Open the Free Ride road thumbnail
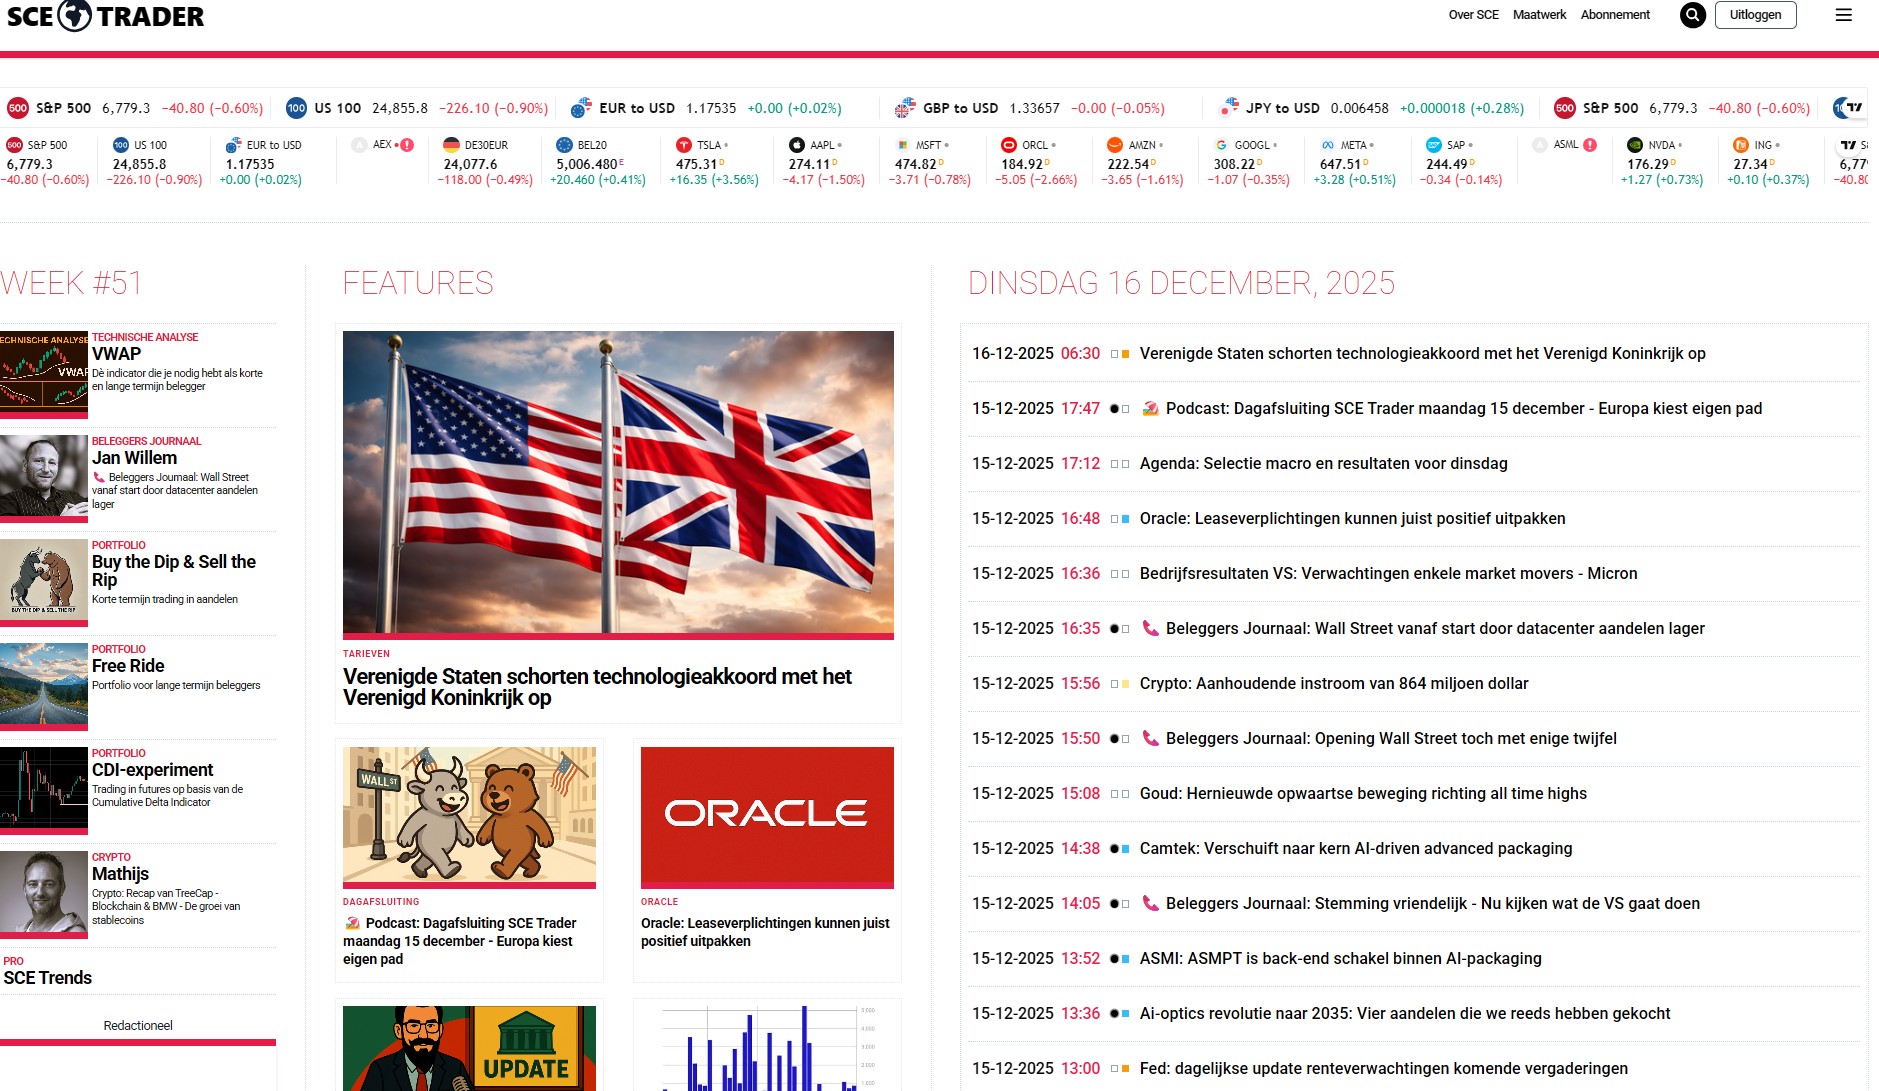 [x=44, y=685]
